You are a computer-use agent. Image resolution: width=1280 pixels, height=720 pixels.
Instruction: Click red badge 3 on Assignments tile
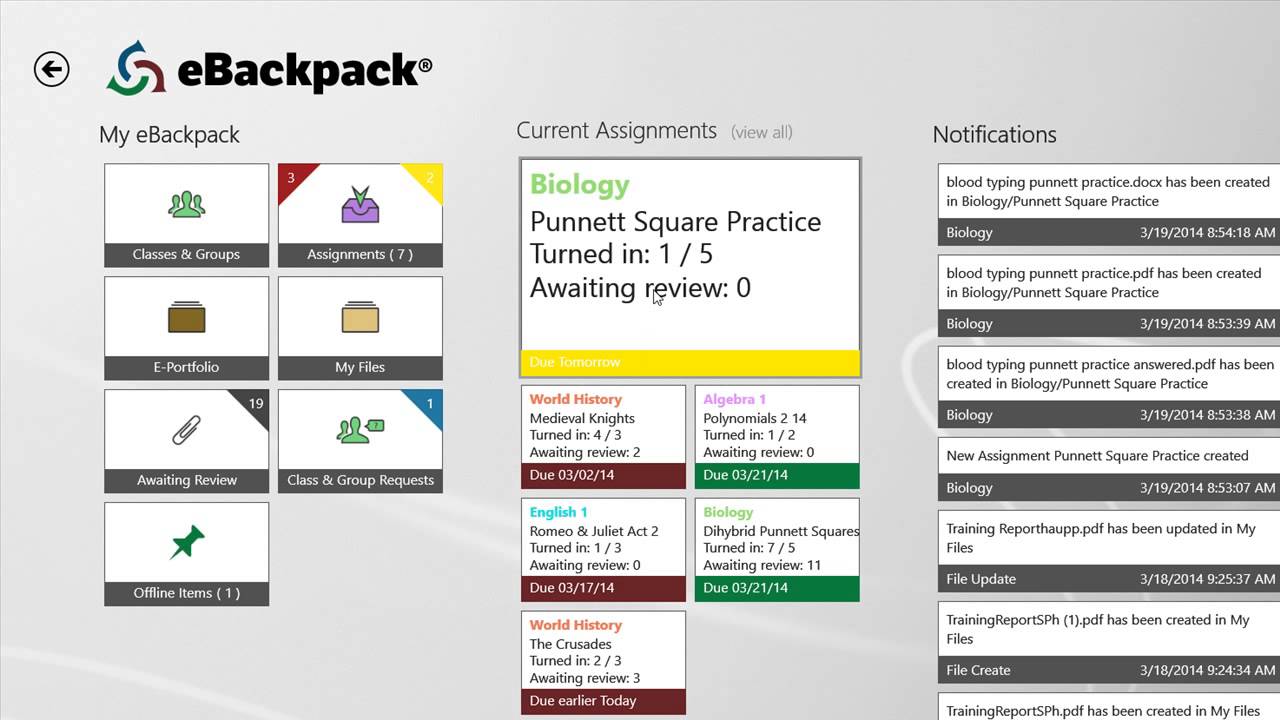[291, 178]
